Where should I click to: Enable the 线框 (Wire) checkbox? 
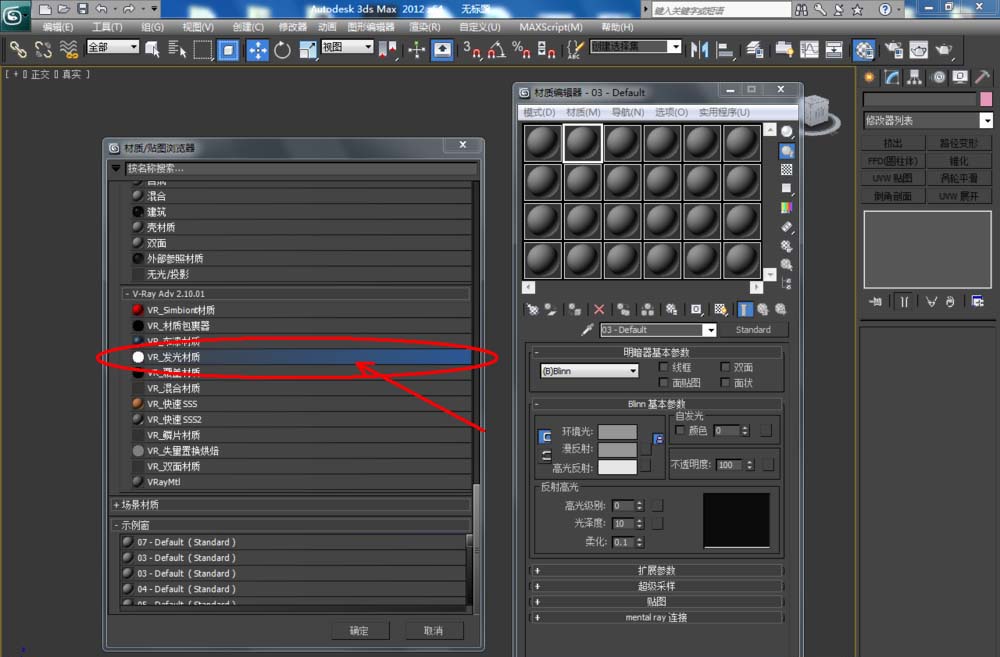(x=664, y=368)
